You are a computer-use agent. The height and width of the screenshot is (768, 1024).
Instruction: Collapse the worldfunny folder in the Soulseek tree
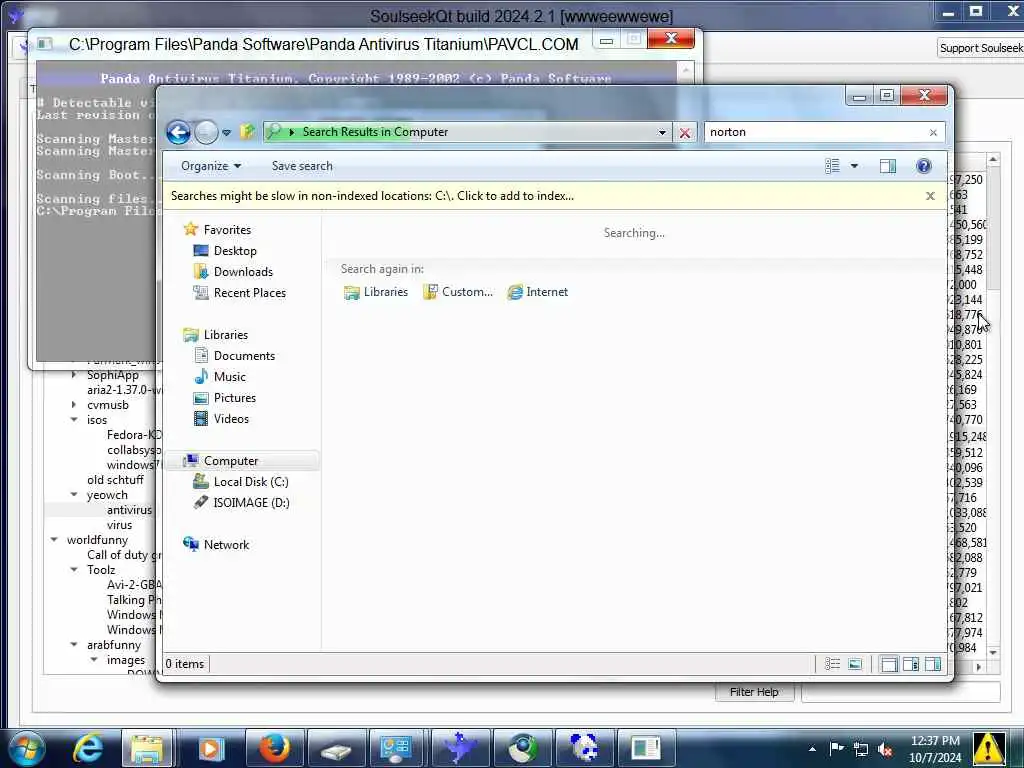point(54,540)
